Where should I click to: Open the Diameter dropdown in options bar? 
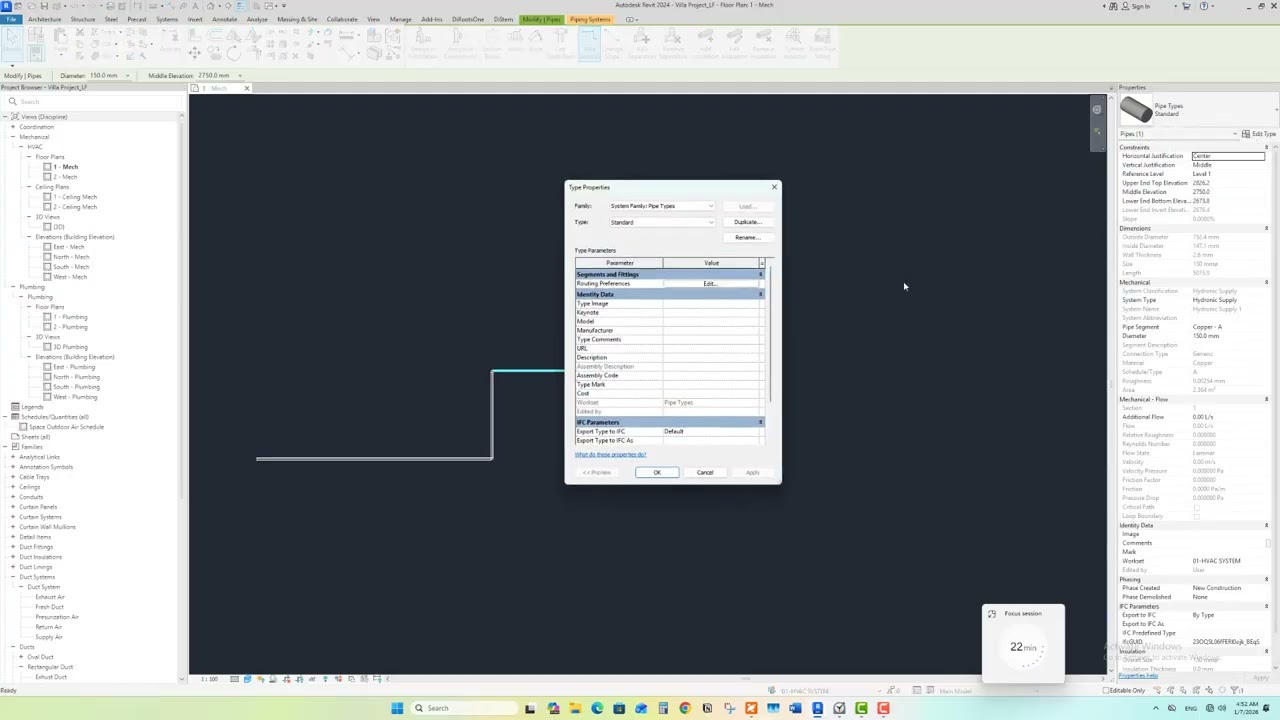pyautogui.click(x=127, y=75)
